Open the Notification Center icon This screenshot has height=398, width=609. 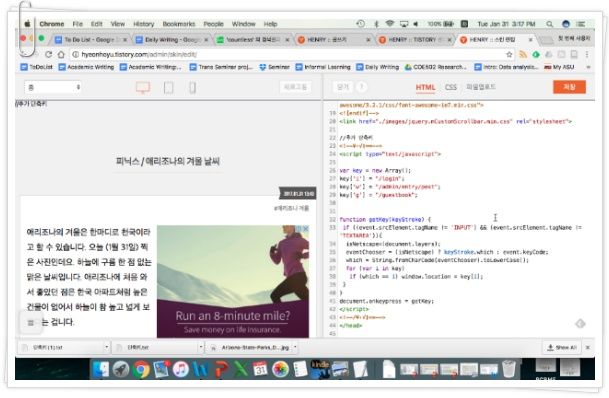(x=581, y=24)
